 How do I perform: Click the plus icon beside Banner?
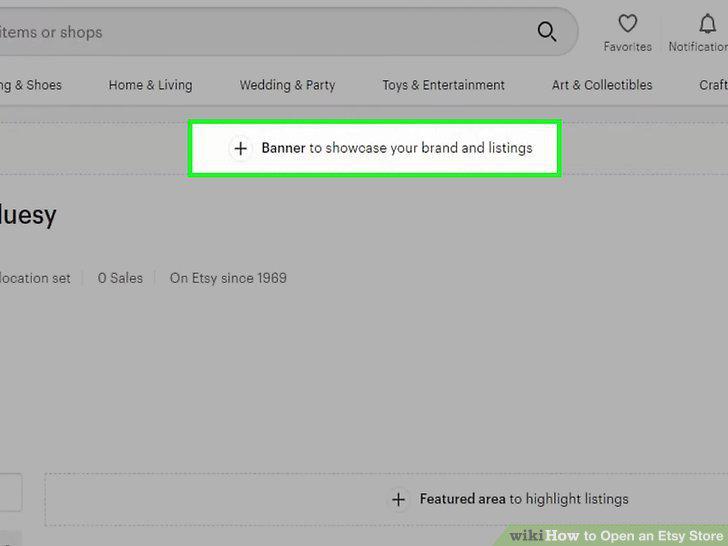tap(240, 149)
